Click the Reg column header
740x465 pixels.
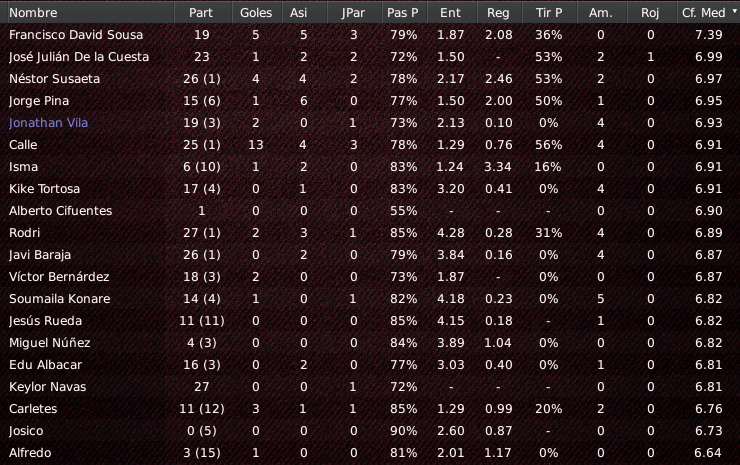499,13
